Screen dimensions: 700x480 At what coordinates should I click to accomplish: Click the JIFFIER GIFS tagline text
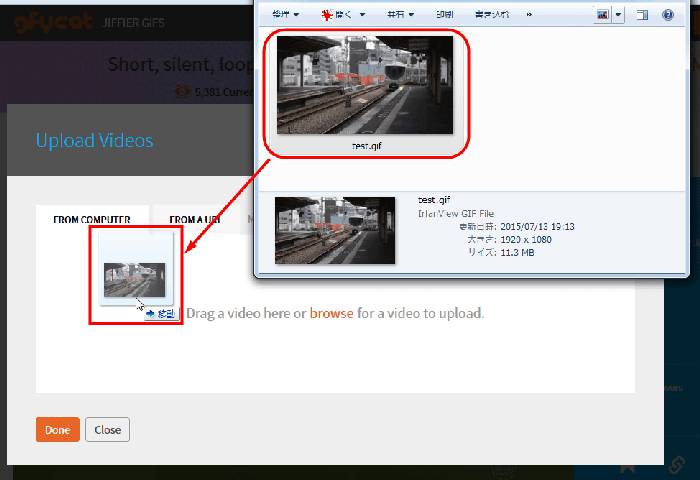pyautogui.click(x=133, y=23)
